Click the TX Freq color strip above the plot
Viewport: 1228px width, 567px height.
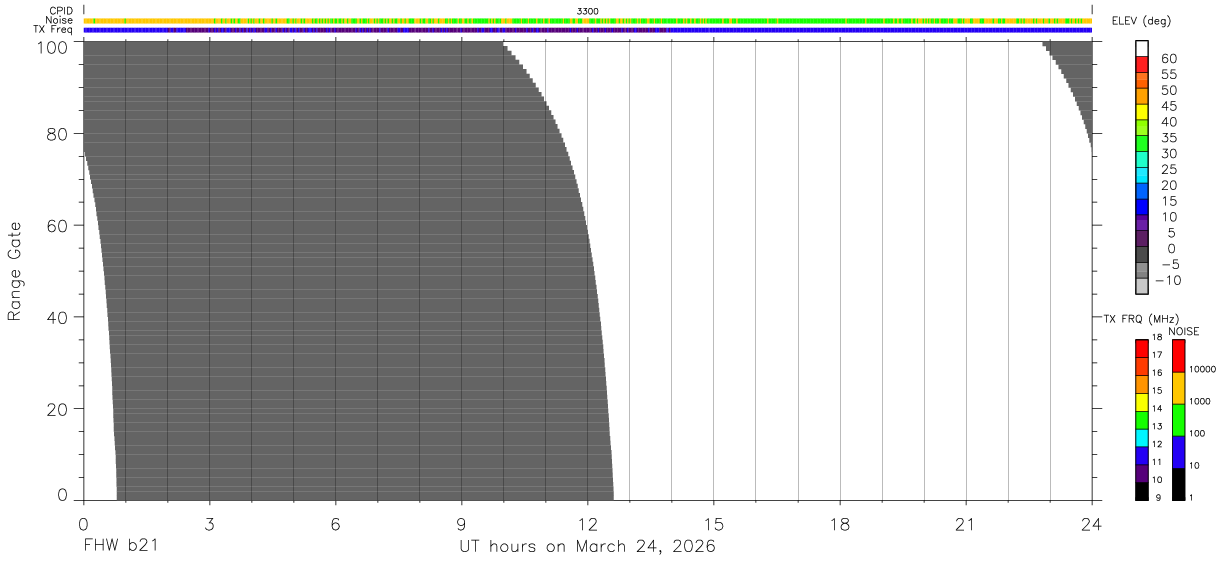588,30
